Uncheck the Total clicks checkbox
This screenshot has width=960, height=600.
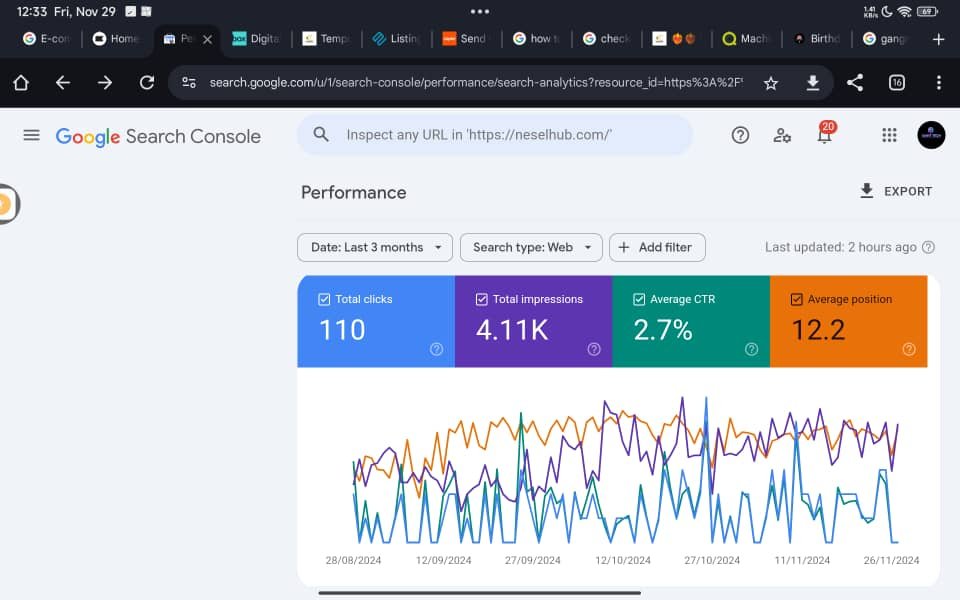(324, 299)
